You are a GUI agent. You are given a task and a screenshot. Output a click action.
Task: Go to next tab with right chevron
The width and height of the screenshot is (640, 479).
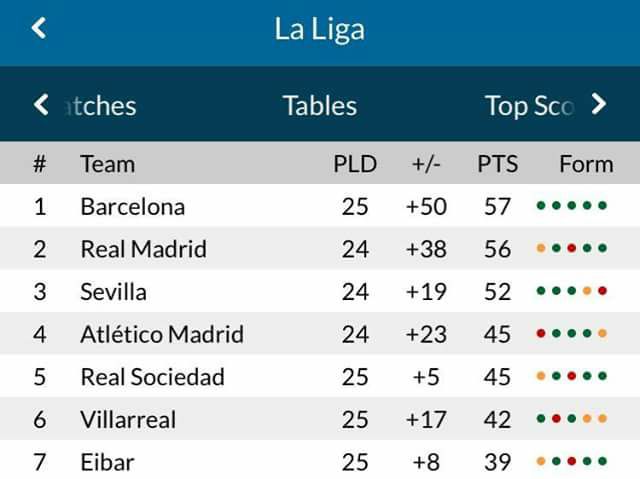point(599,105)
